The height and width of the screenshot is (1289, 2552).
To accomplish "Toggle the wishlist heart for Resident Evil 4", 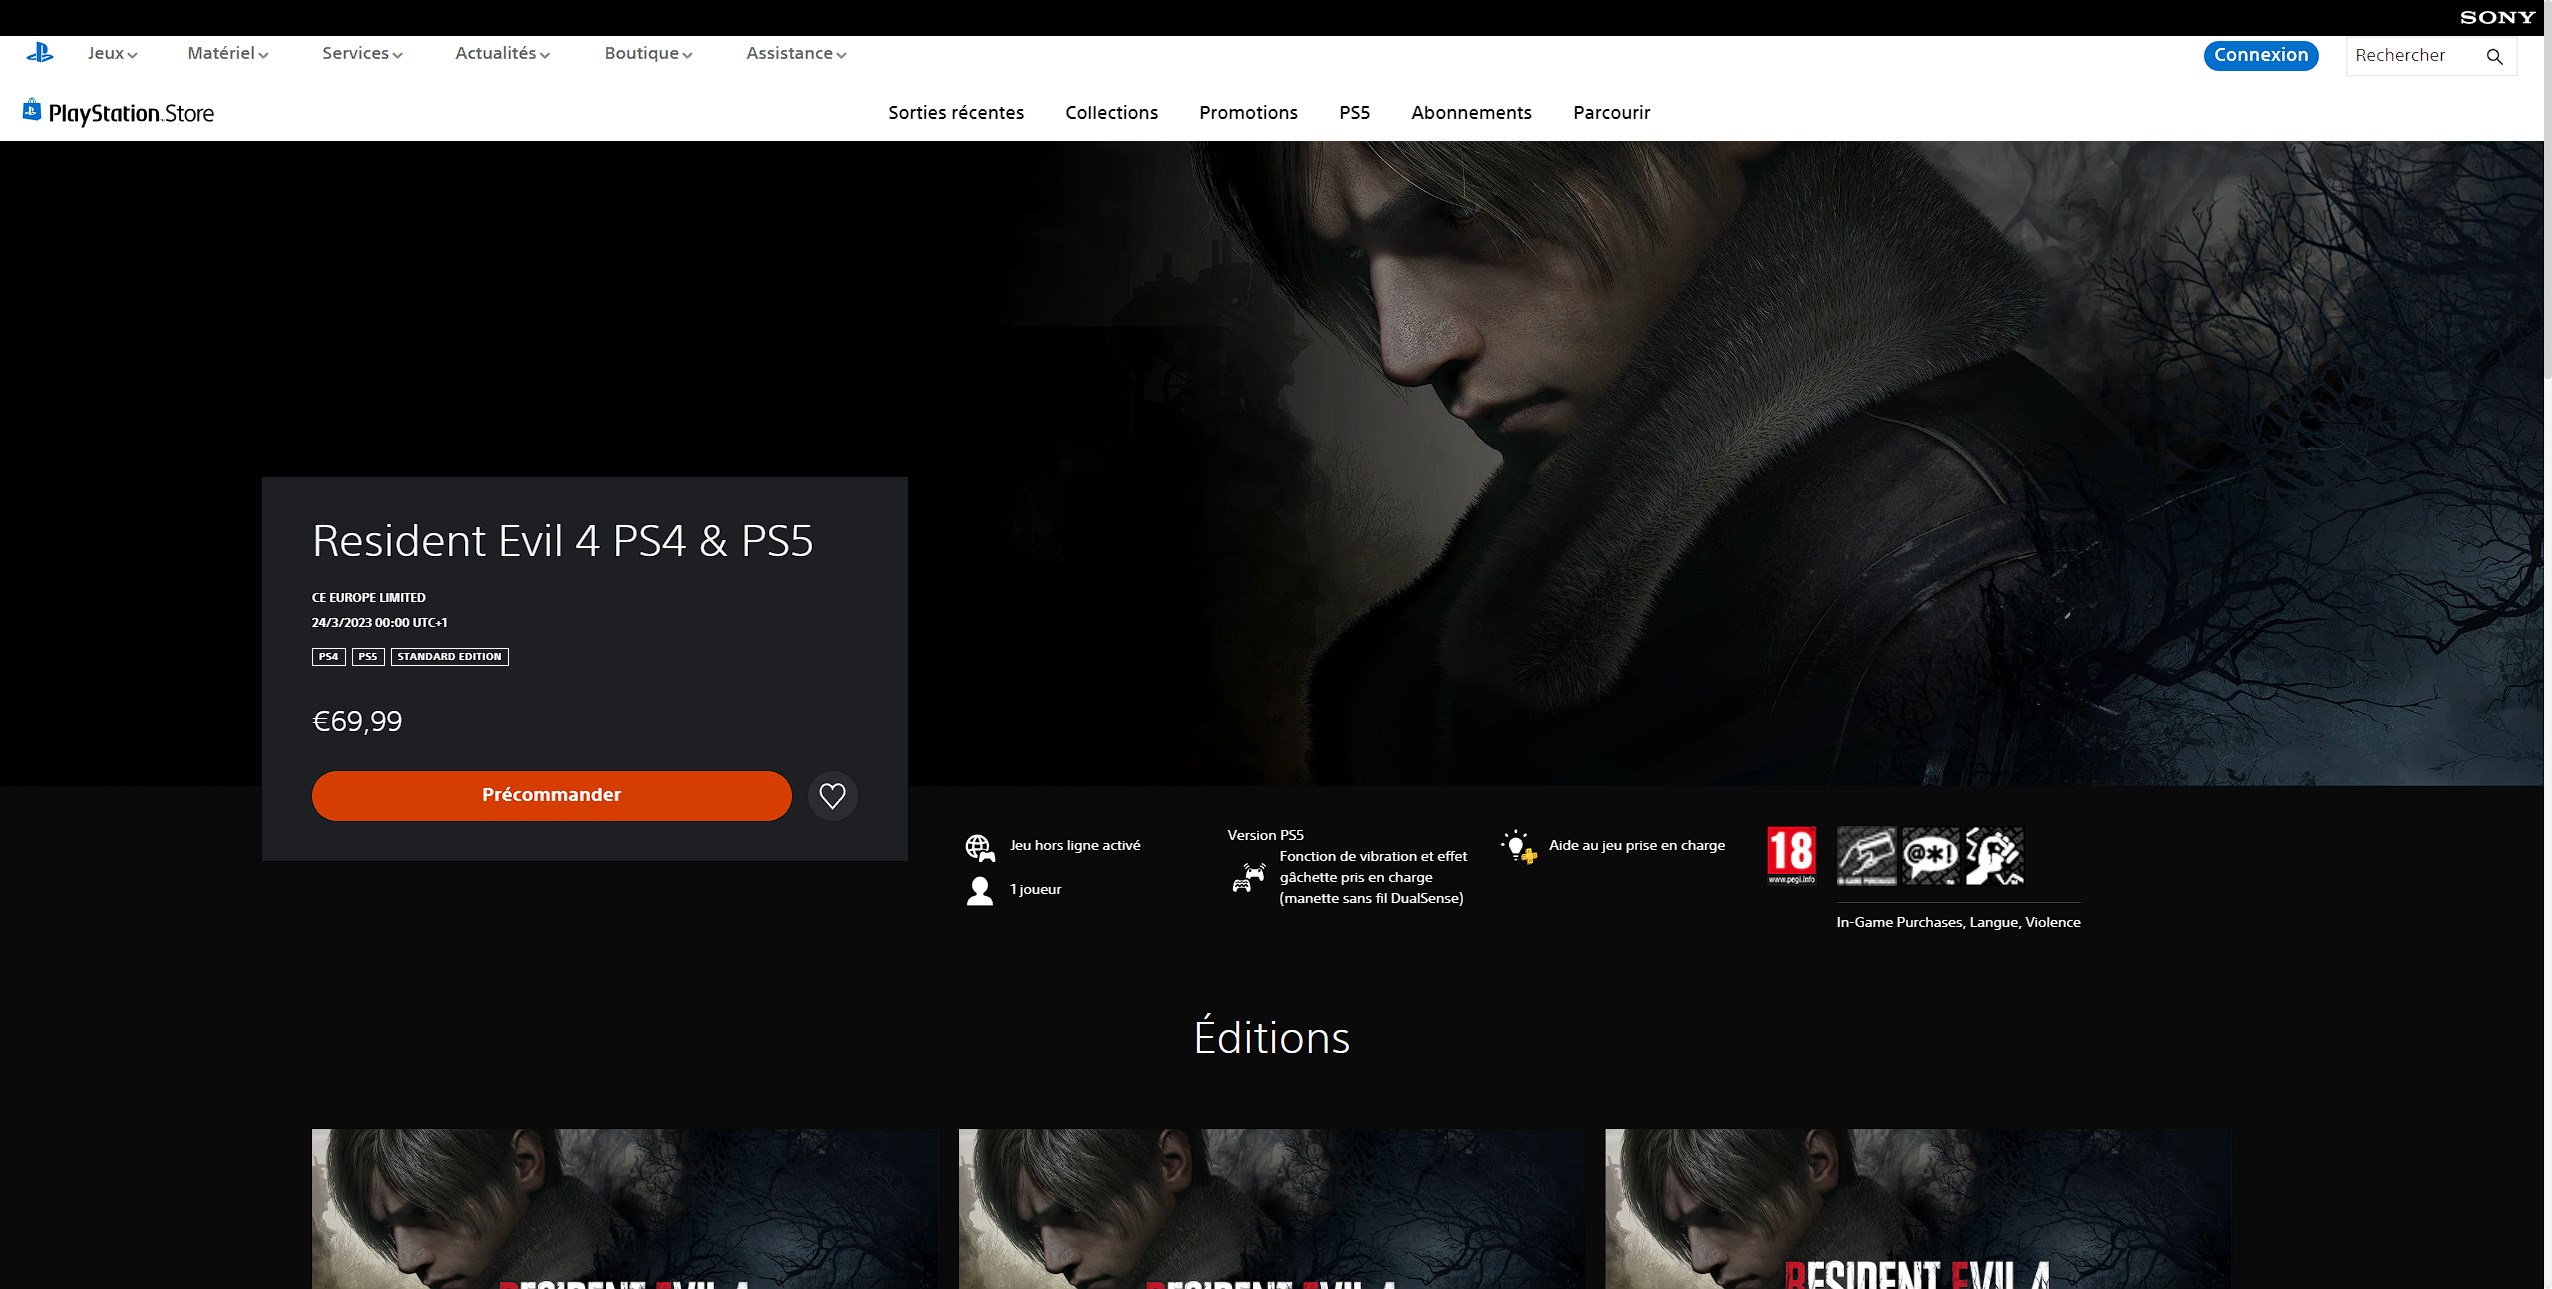I will point(833,795).
